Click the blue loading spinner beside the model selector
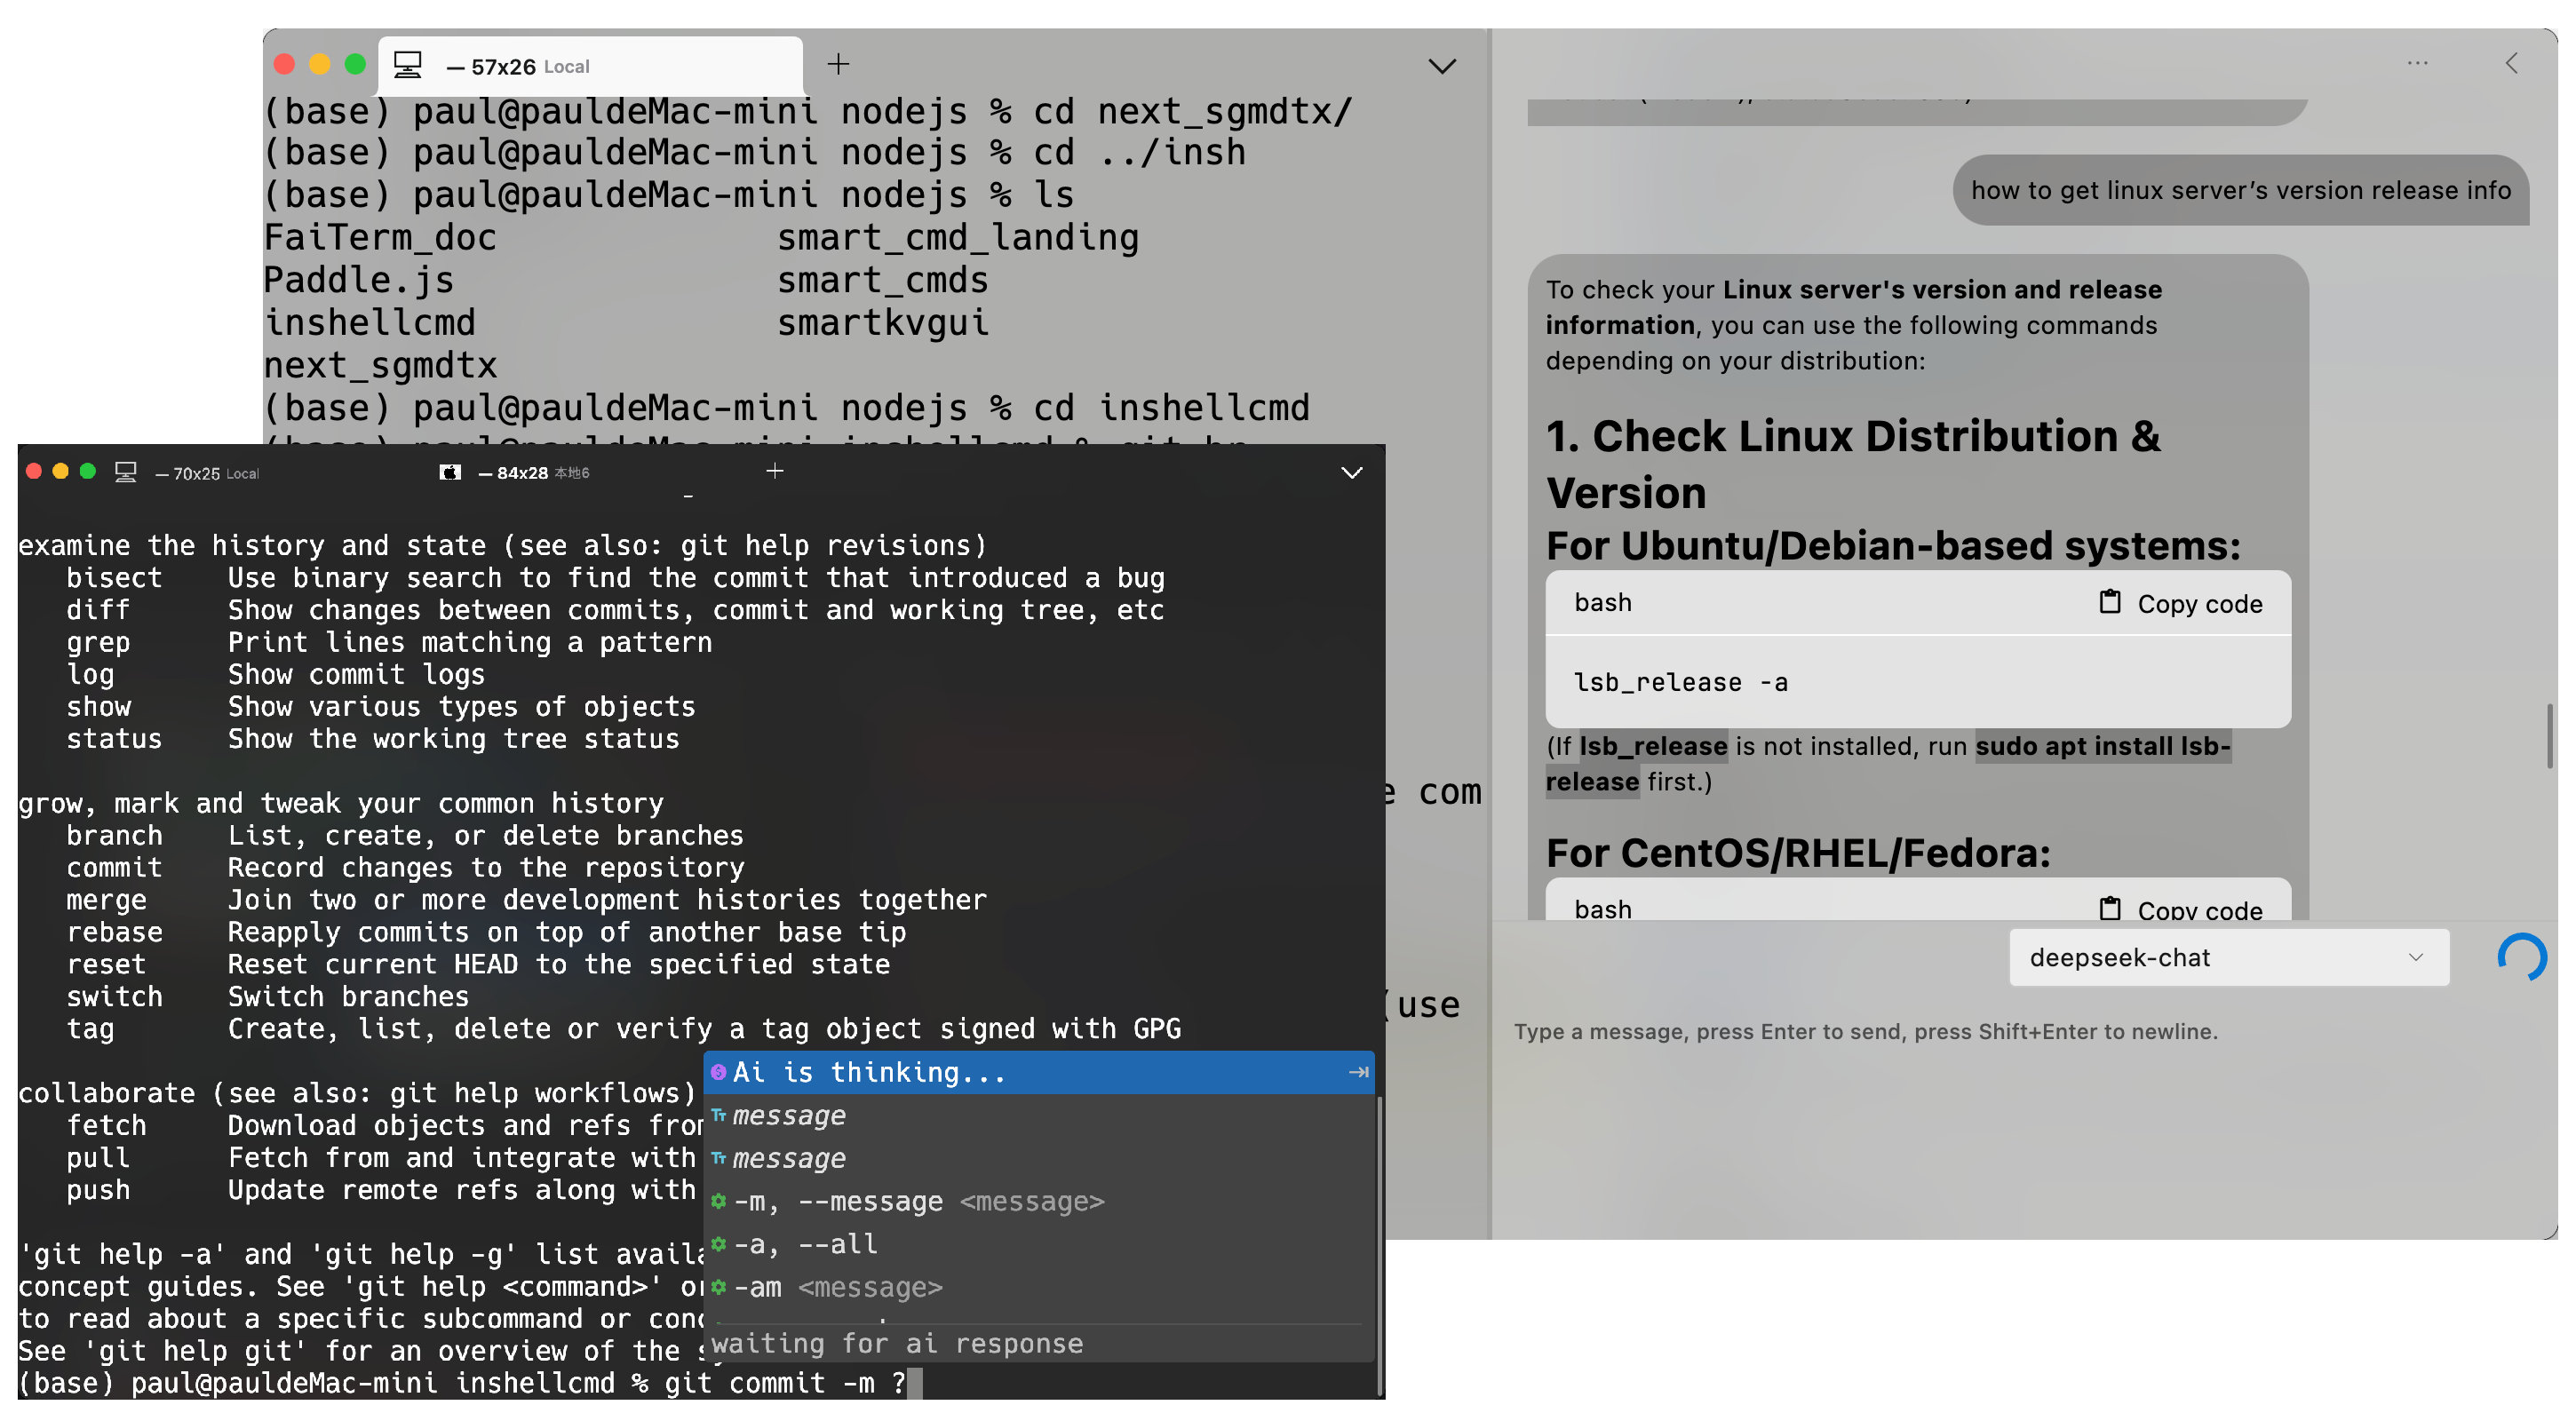Screen dimensions: 2576x1421 [2522, 957]
